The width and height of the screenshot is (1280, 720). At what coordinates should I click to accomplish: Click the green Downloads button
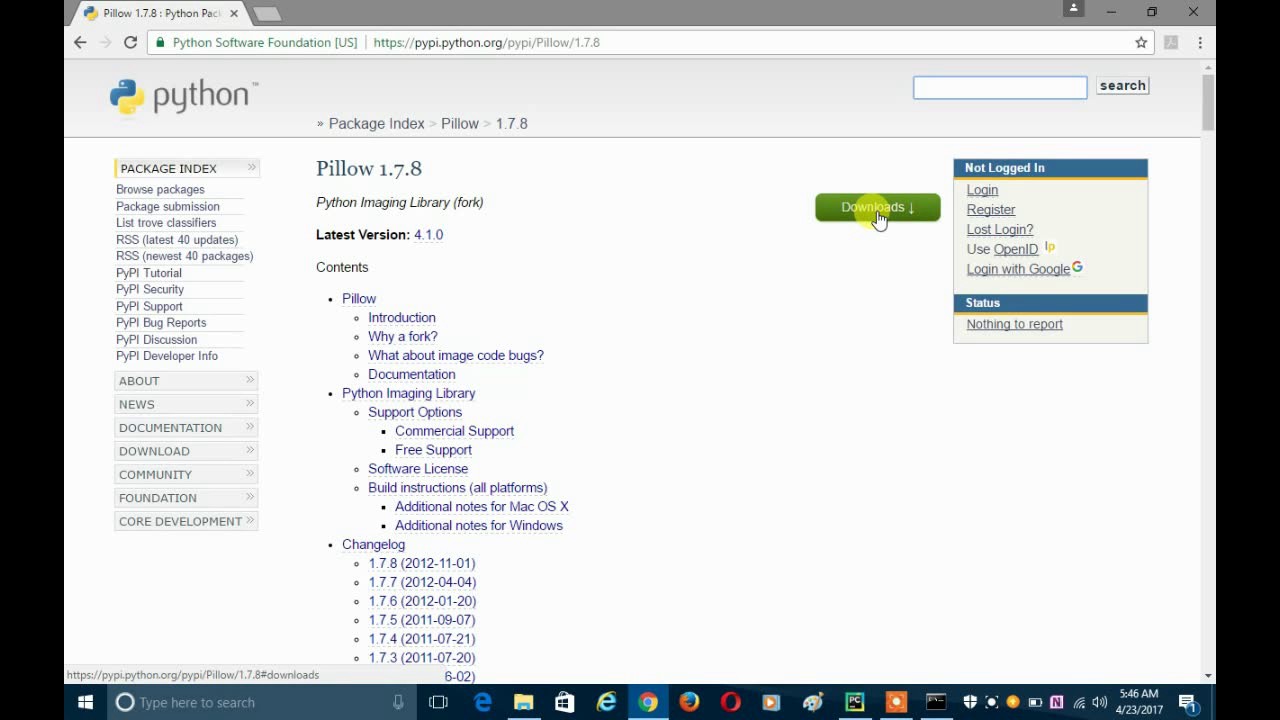pos(878,207)
